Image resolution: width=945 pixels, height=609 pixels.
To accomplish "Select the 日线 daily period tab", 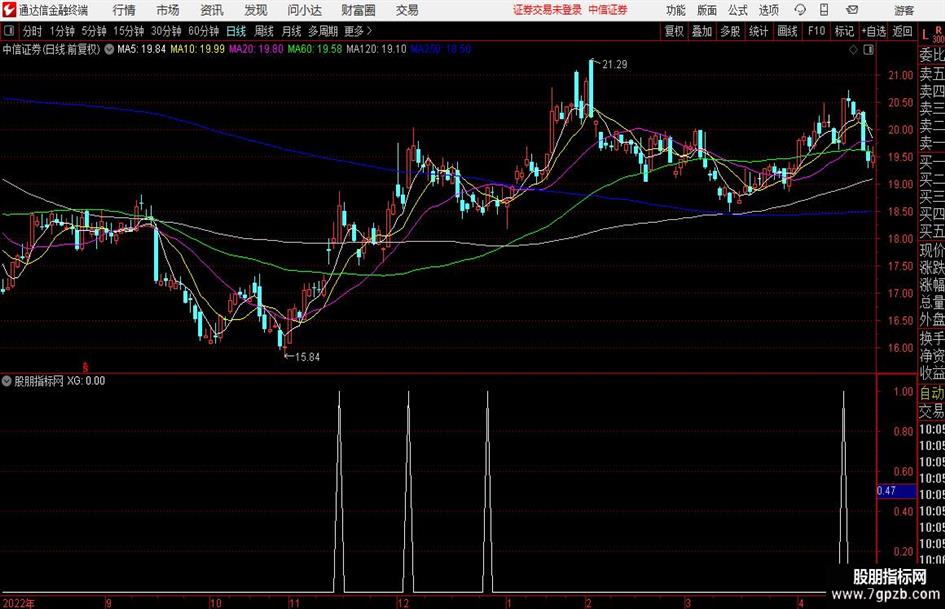I will tap(236, 31).
